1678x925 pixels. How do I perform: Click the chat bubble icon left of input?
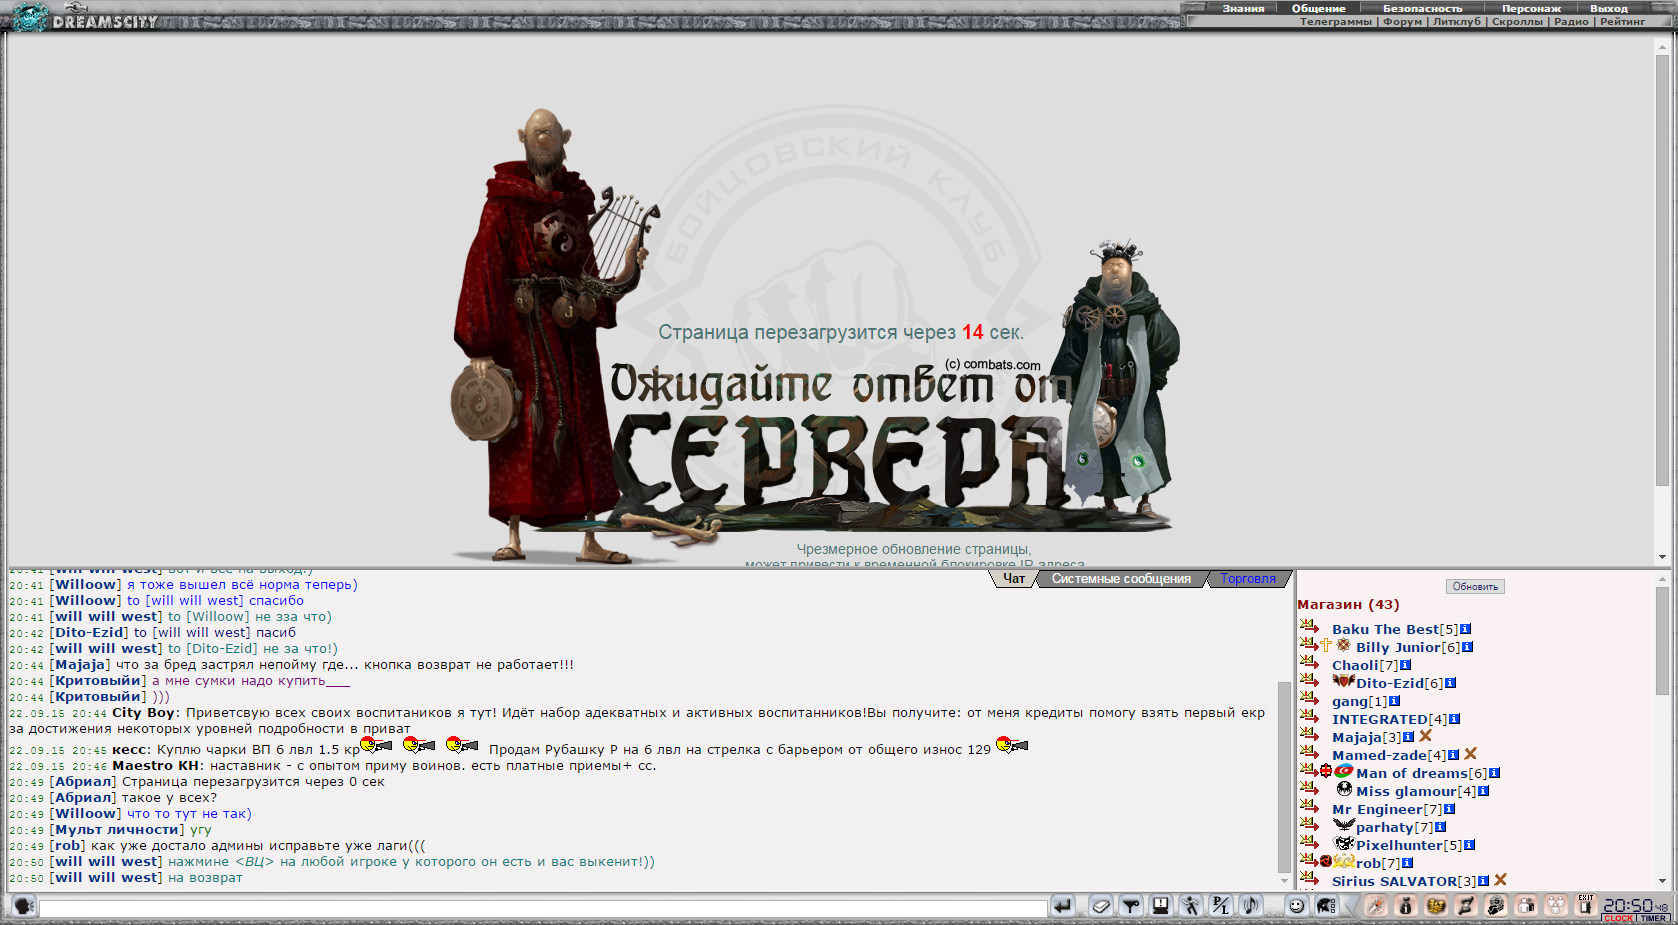pos(24,906)
